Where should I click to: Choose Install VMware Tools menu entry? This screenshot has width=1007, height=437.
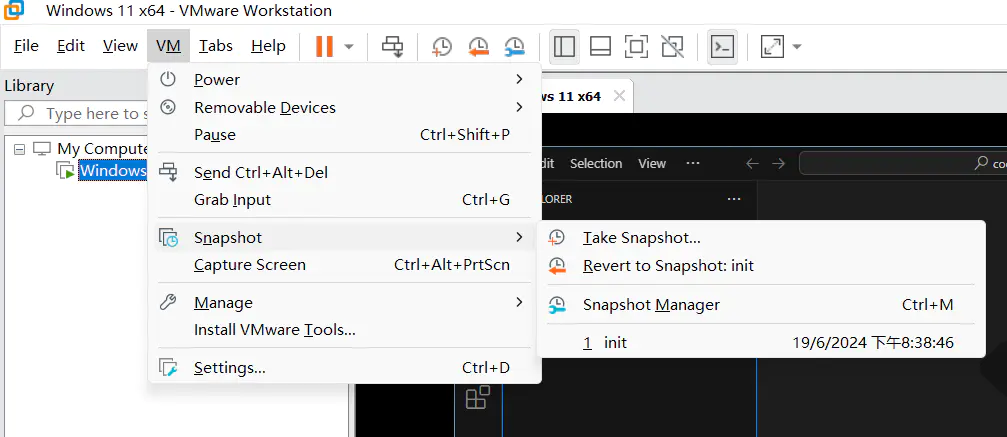[345, 330]
